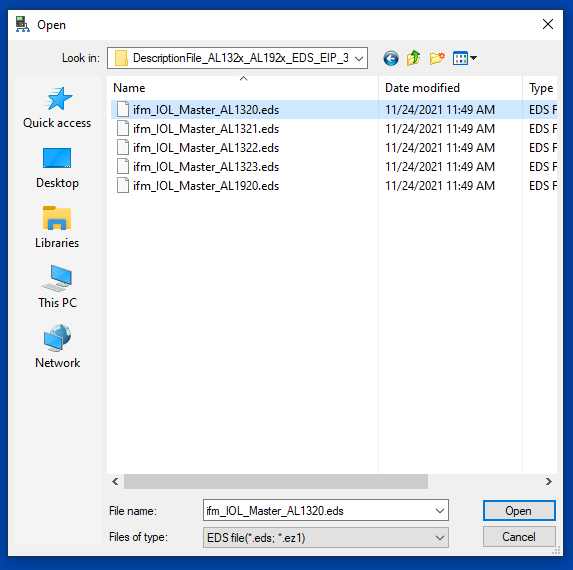Screen dimensions: 573x570
Task: Open Network location
Action: click(x=57, y=347)
